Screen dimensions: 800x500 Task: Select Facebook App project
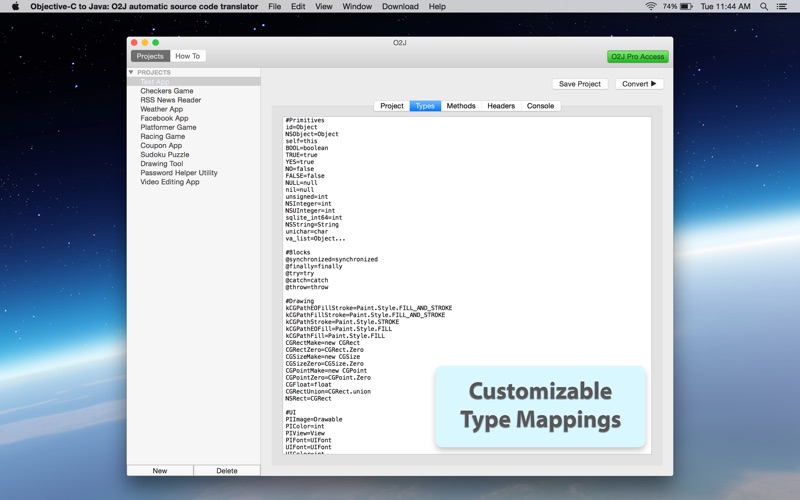tap(194, 118)
